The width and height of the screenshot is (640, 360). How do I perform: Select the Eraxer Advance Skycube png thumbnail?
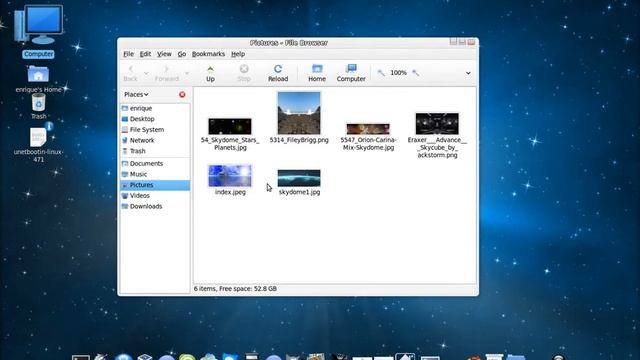tap(437, 123)
